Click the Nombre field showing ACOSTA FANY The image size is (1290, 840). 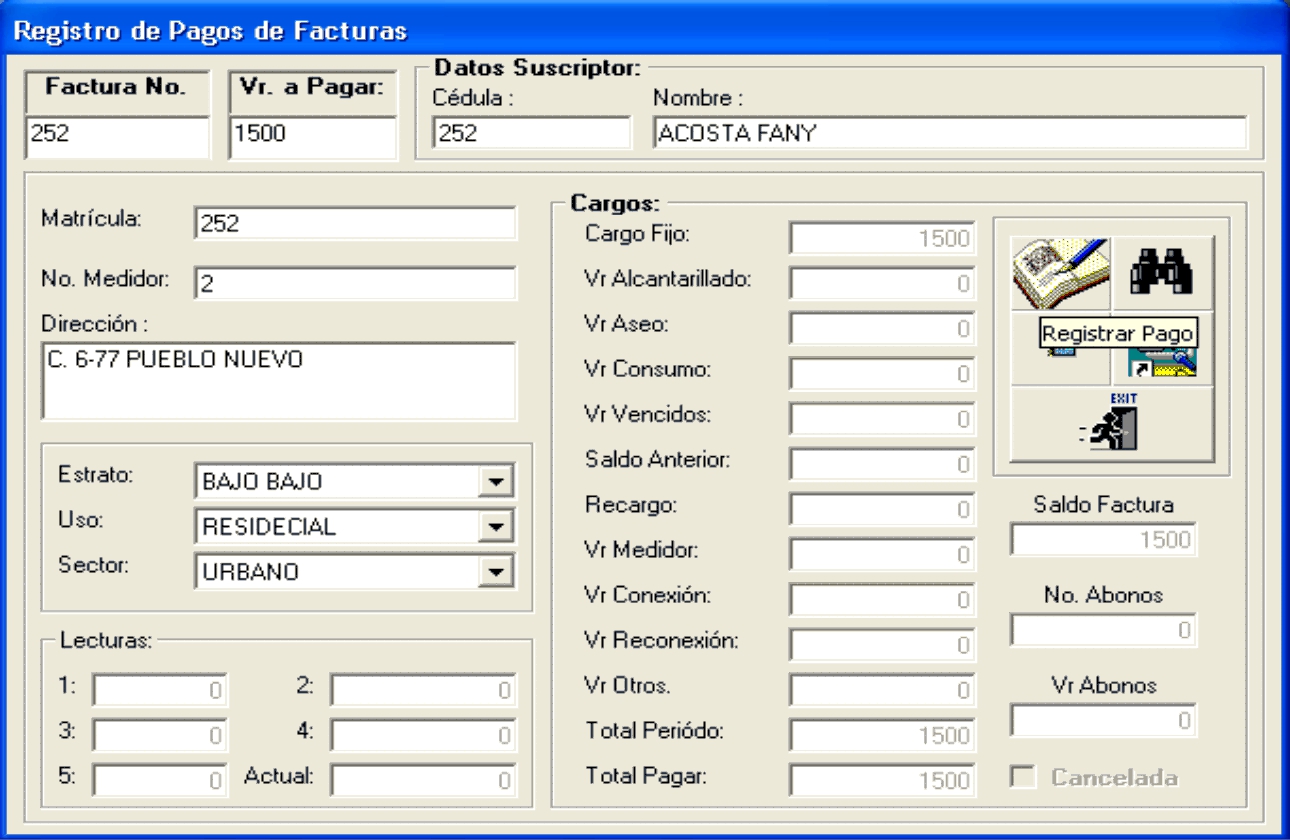point(949,133)
